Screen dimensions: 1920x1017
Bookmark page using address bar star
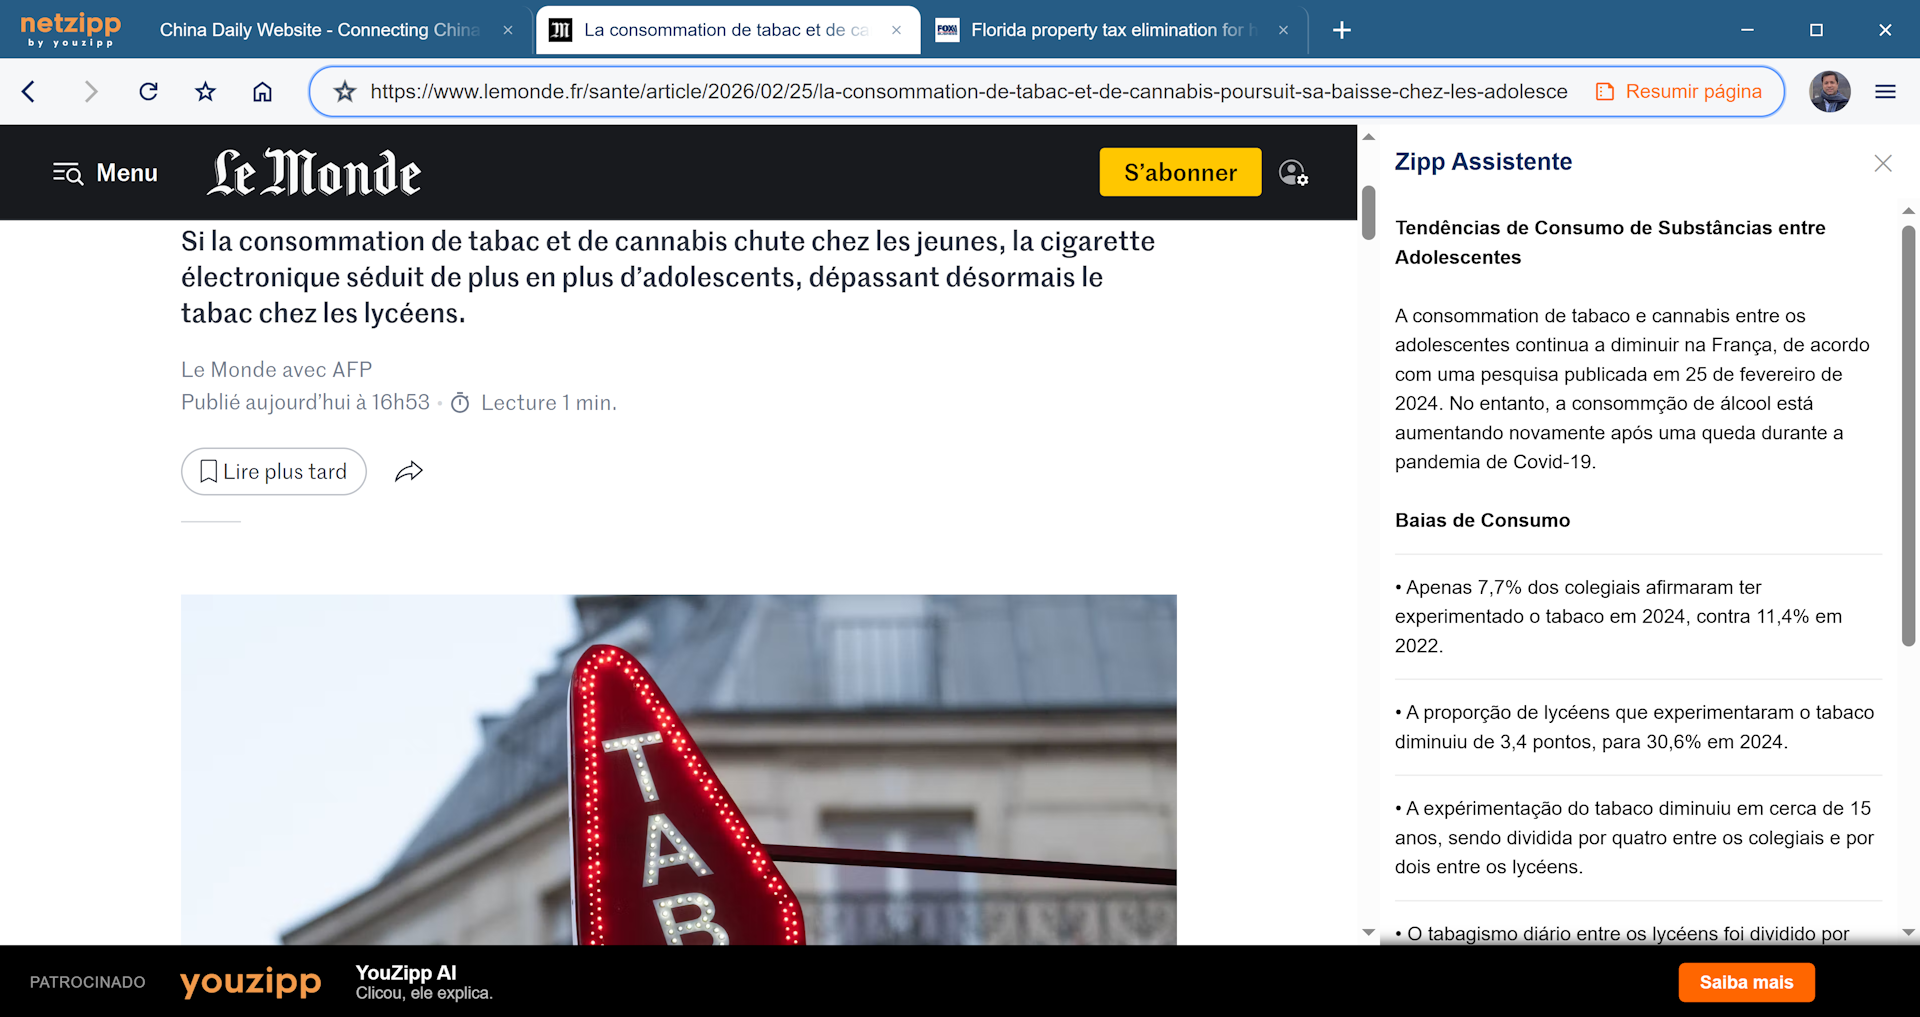(x=345, y=92)
